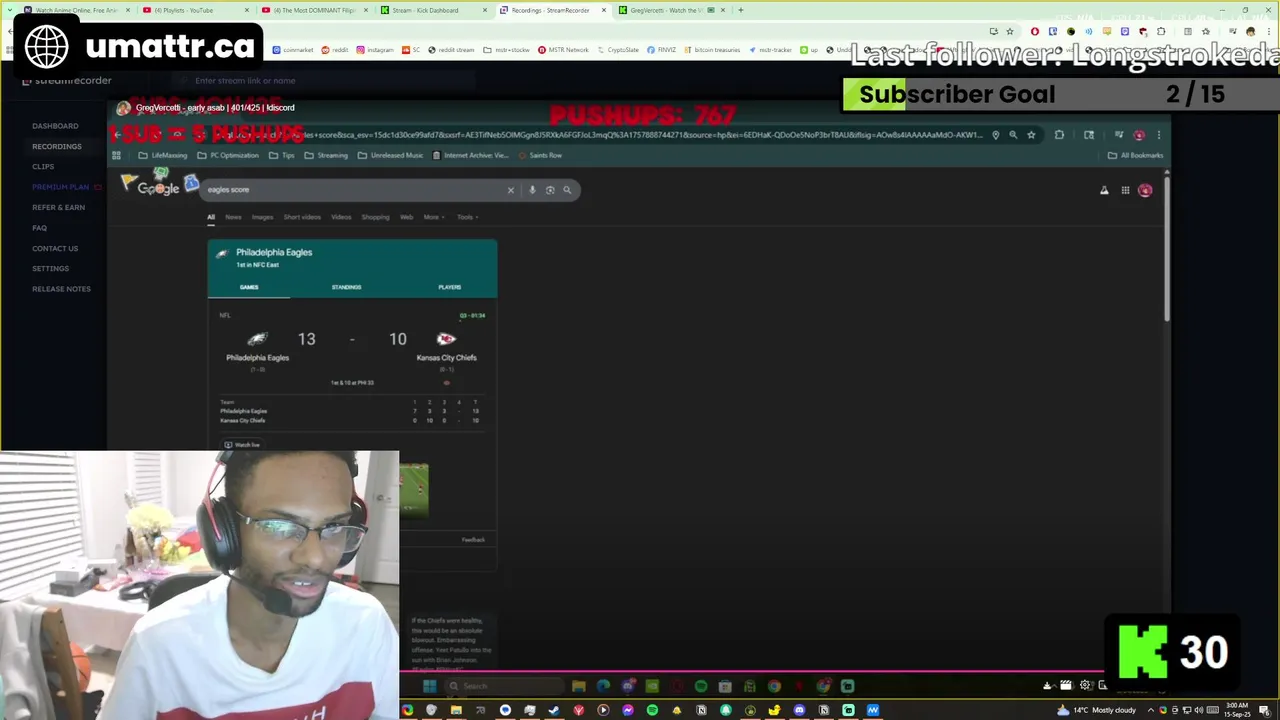Switch Google results to Shopping tab
The image size is (1280, 720).
click(375, 217)
